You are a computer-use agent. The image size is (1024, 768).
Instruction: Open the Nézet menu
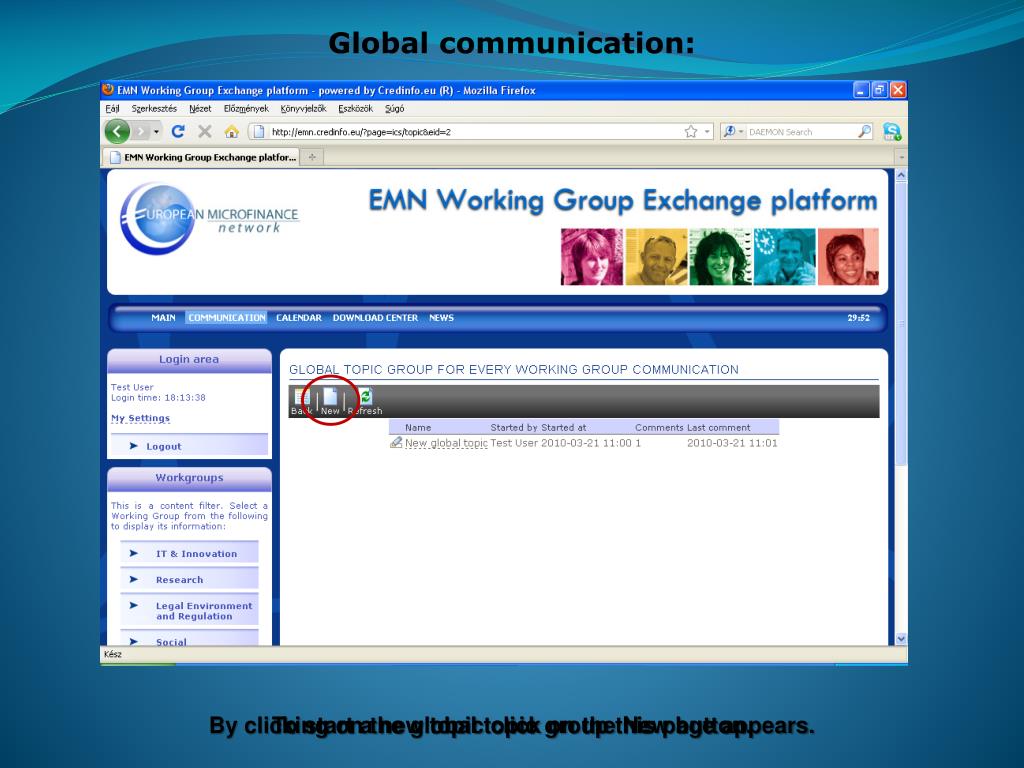point(200,108)
